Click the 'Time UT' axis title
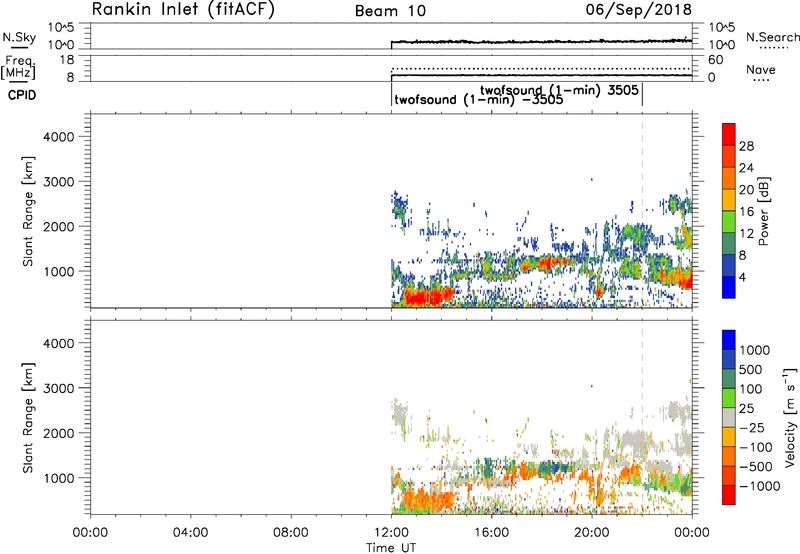 391,548
